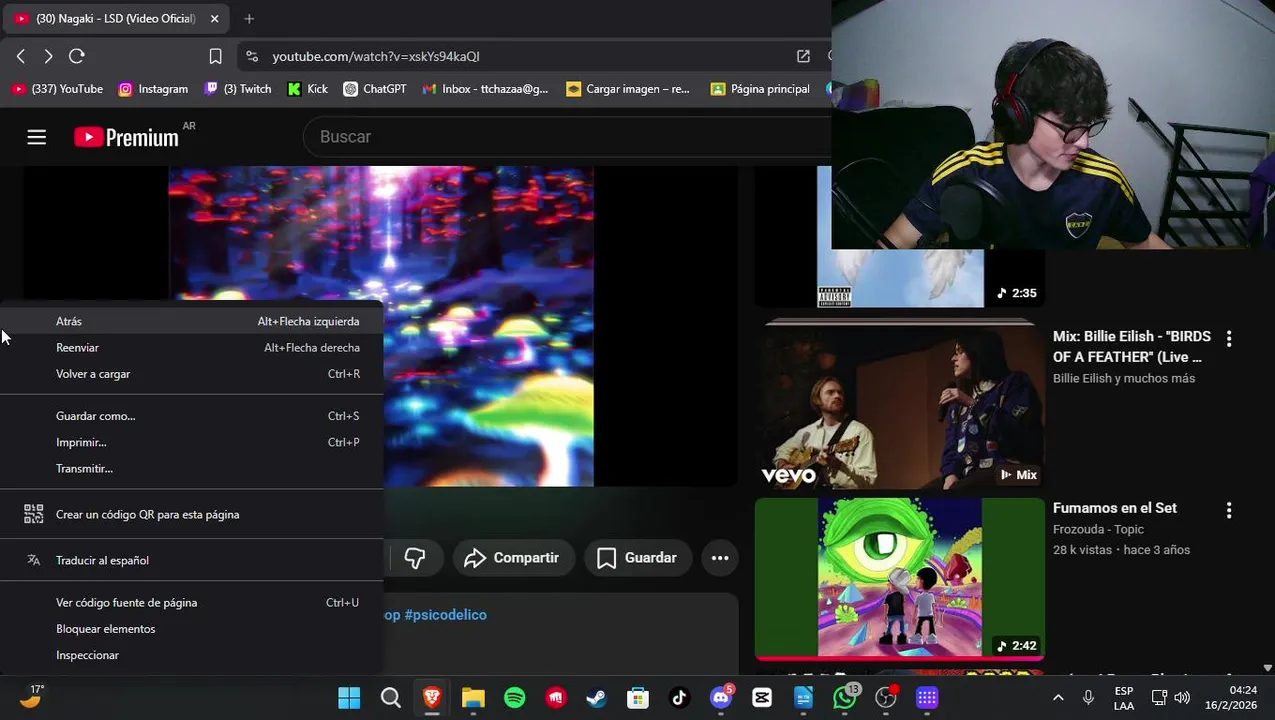Open the Cargar imagen bookmark
The image size is (1275, 720).
[628, 89]
